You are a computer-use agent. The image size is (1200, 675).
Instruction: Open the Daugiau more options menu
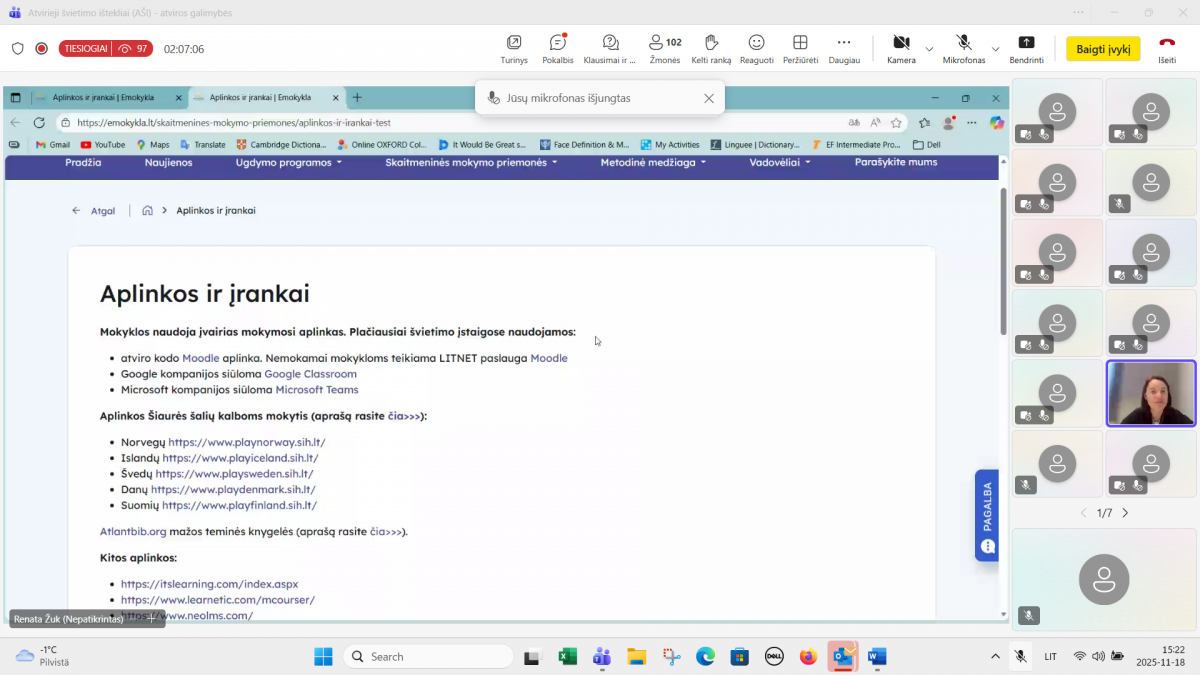(844, 43)
